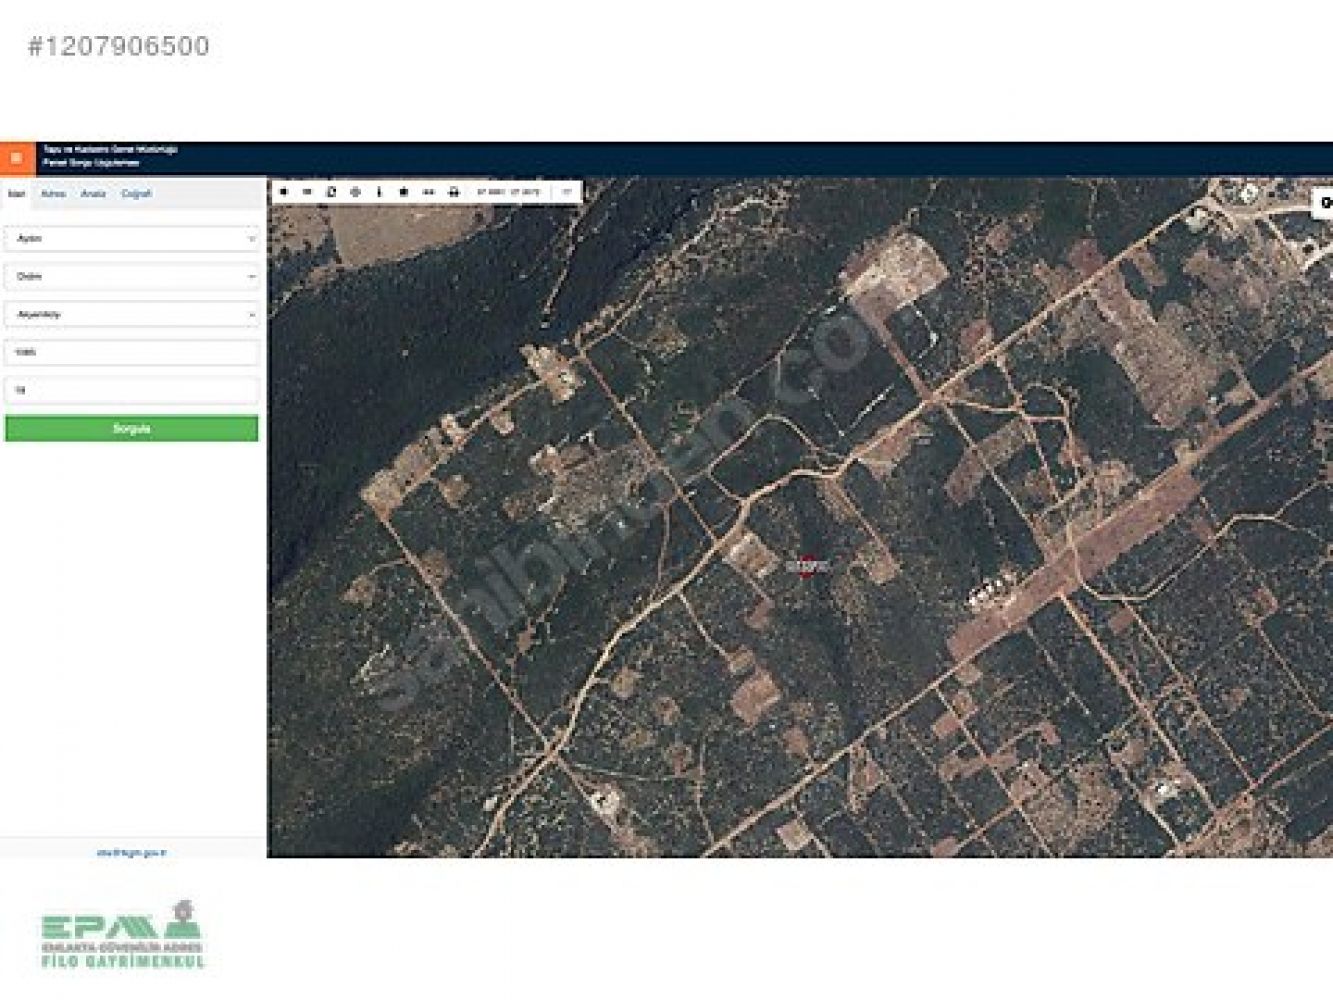Click the crosshair locate icon in toolbar
This screenshot has height=1000, width=1333.
(x=355, y=192)
